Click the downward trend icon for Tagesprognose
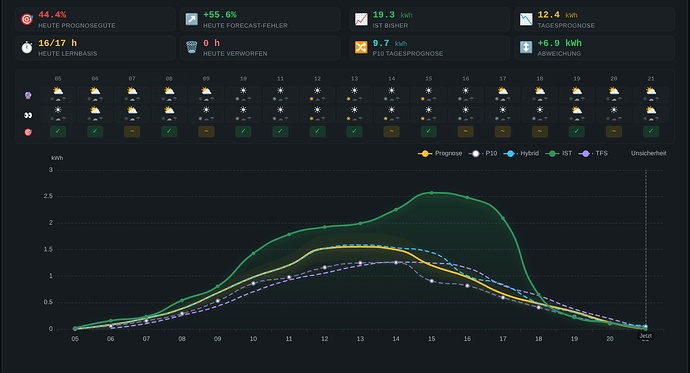Image resolution: width=690 pixels, height=373 pixels. point(526,19)
